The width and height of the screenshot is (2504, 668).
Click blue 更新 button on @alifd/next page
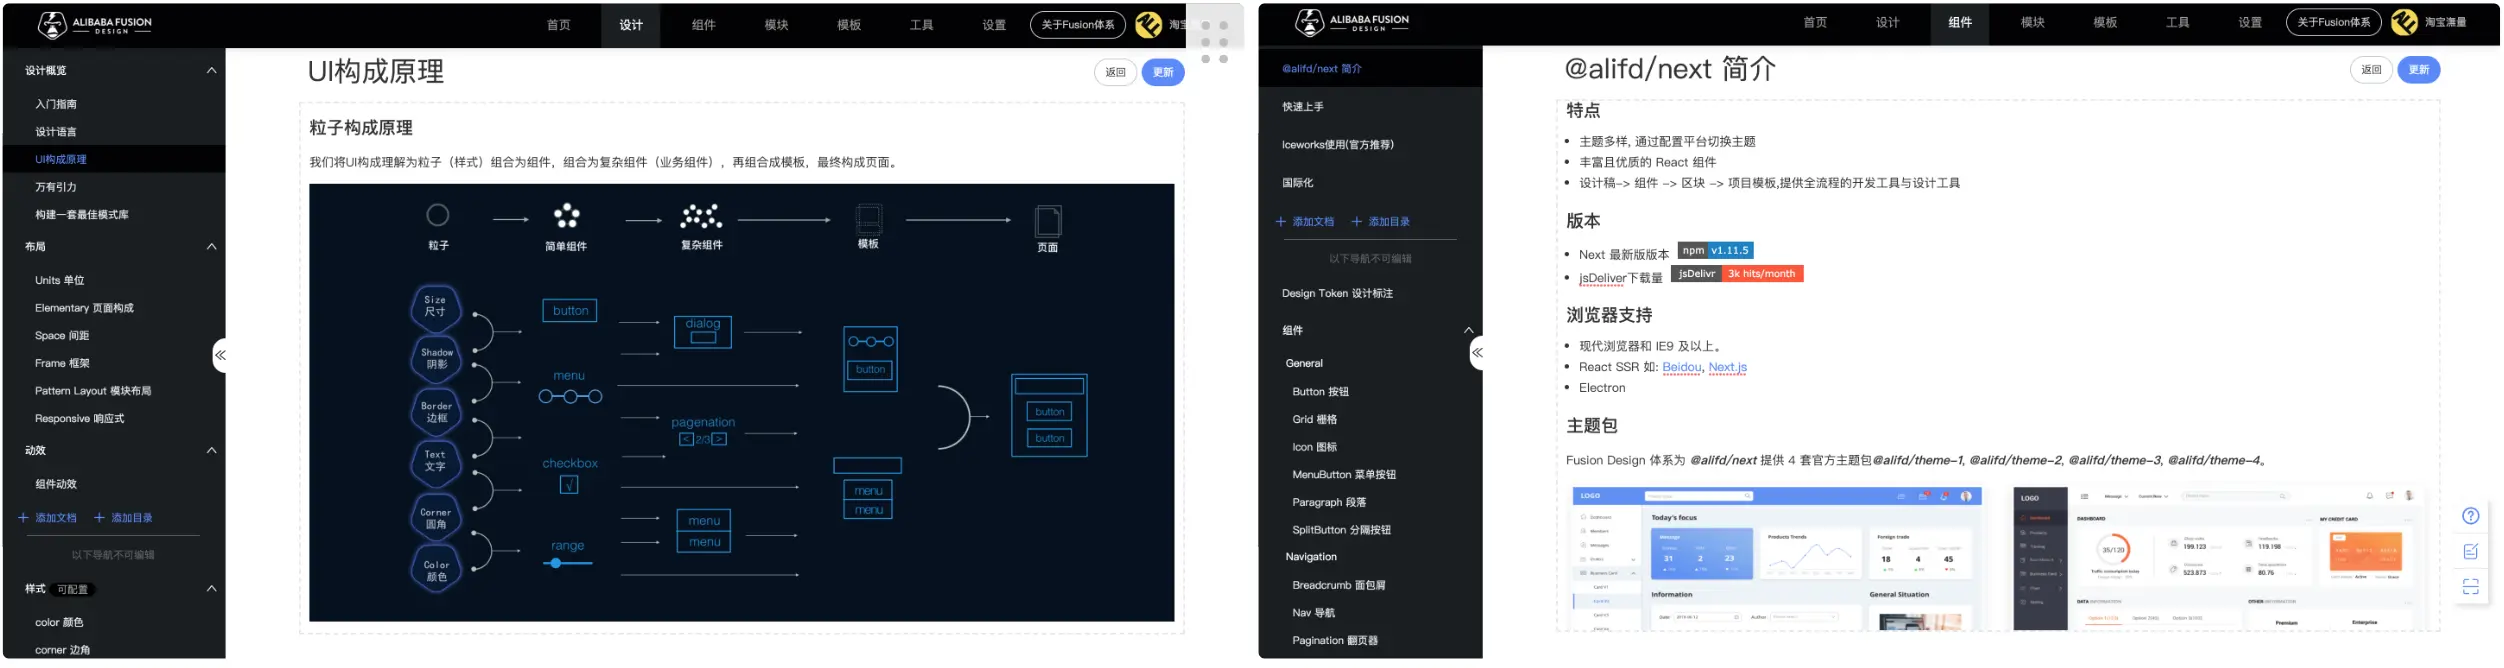(2419, 70)
